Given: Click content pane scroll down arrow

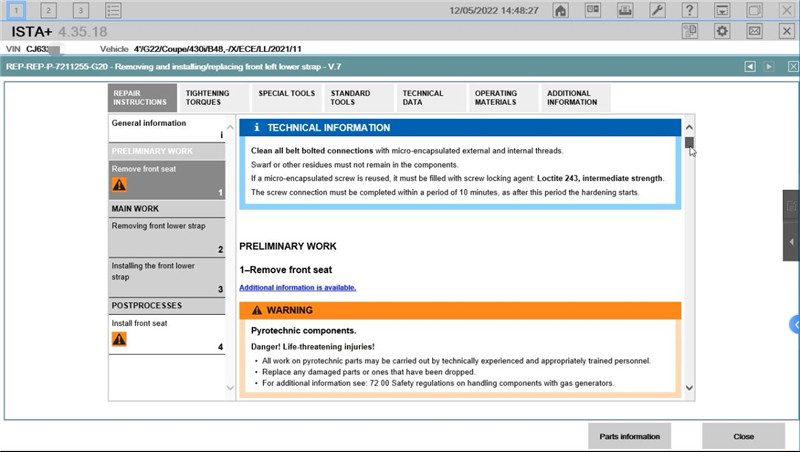Looking at the screenshot, I should click(689, 388).
